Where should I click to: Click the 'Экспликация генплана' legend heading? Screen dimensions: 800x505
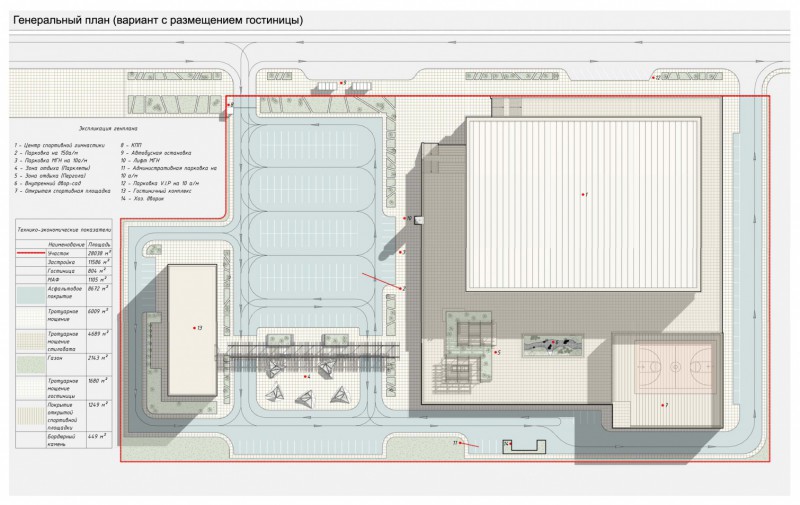pyautogui.click(x=107, y=129)
